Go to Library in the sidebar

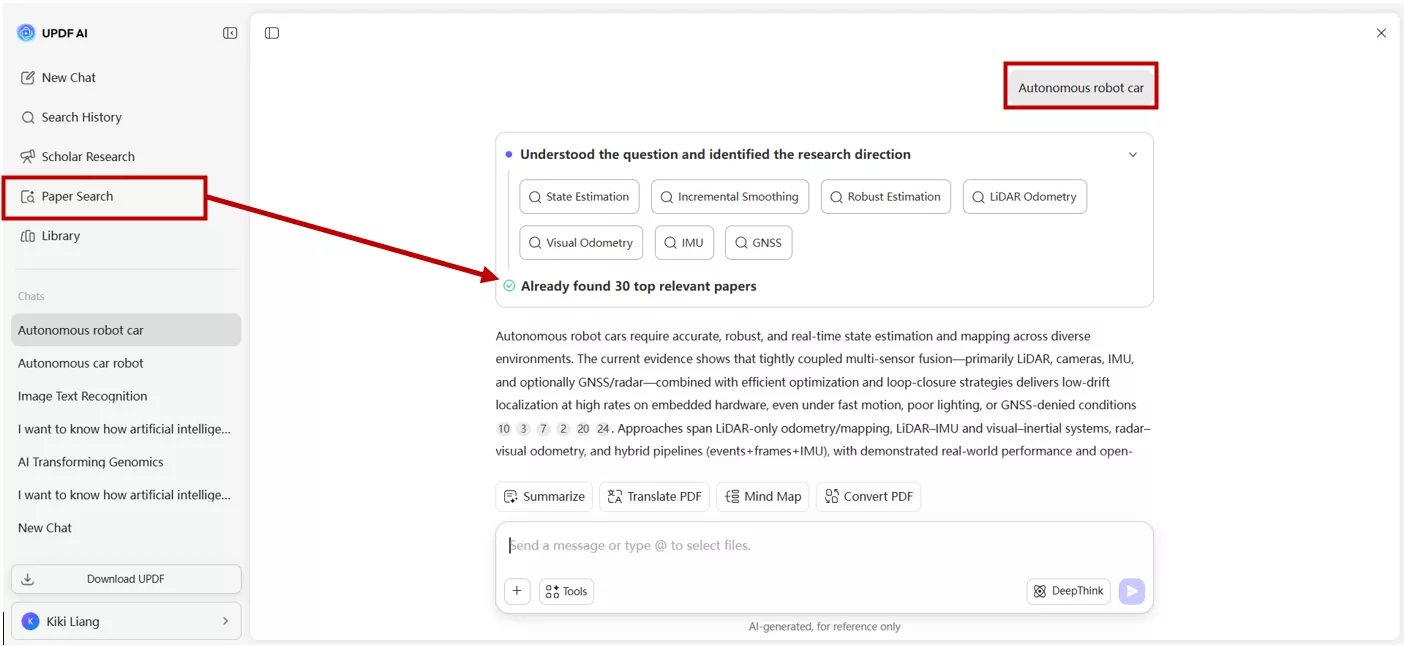[60, 236]
